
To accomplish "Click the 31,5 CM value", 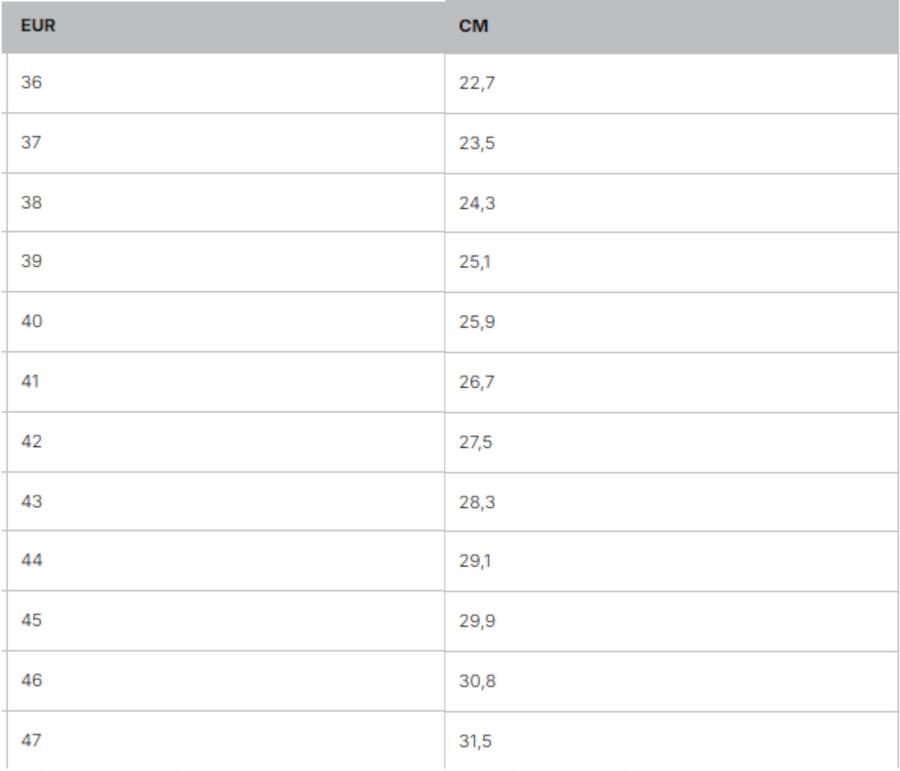I will tap(475, 741).
